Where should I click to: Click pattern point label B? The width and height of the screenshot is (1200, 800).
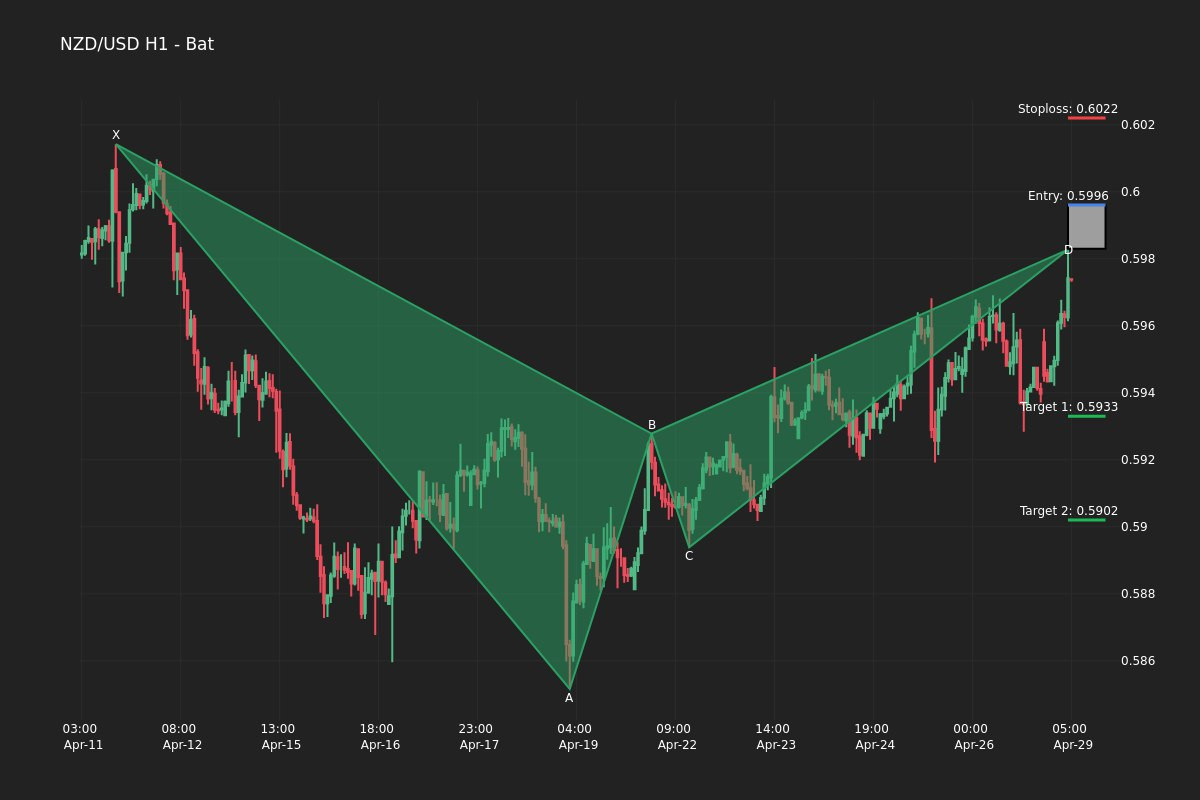click(652, 425)
